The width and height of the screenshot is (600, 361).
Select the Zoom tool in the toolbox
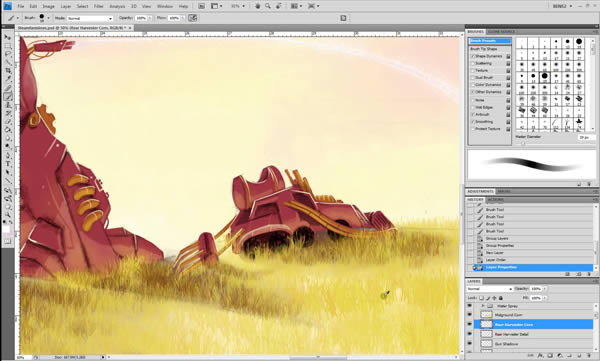pyautogui.click(x=8, y=215)
